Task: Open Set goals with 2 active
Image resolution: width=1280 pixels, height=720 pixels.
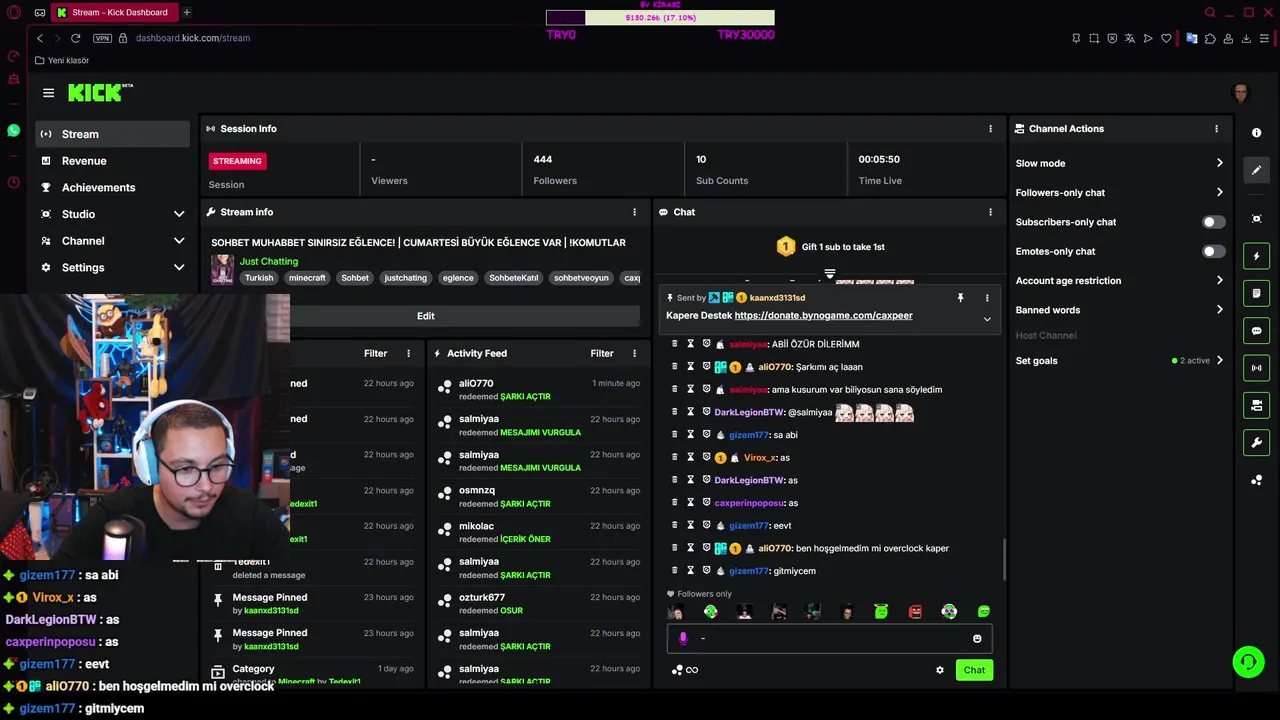Action: coord(1119,361)
